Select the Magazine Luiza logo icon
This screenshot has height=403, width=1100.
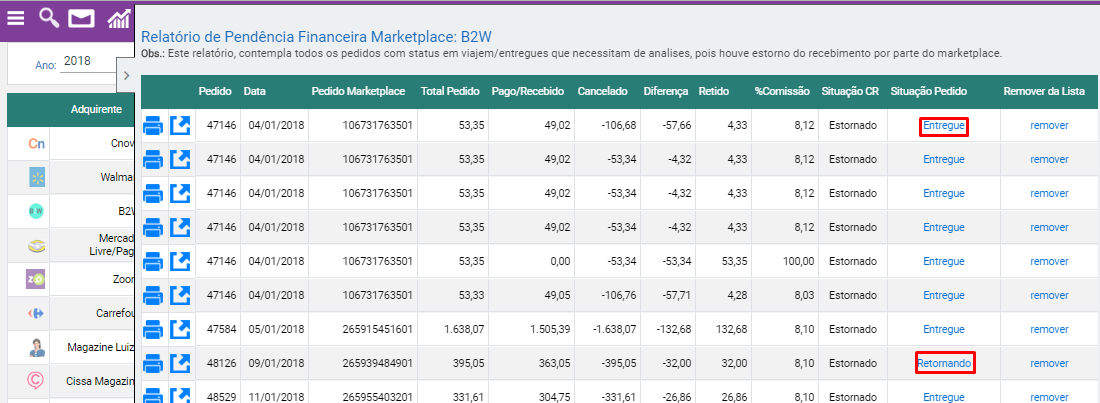coord(36,347)
